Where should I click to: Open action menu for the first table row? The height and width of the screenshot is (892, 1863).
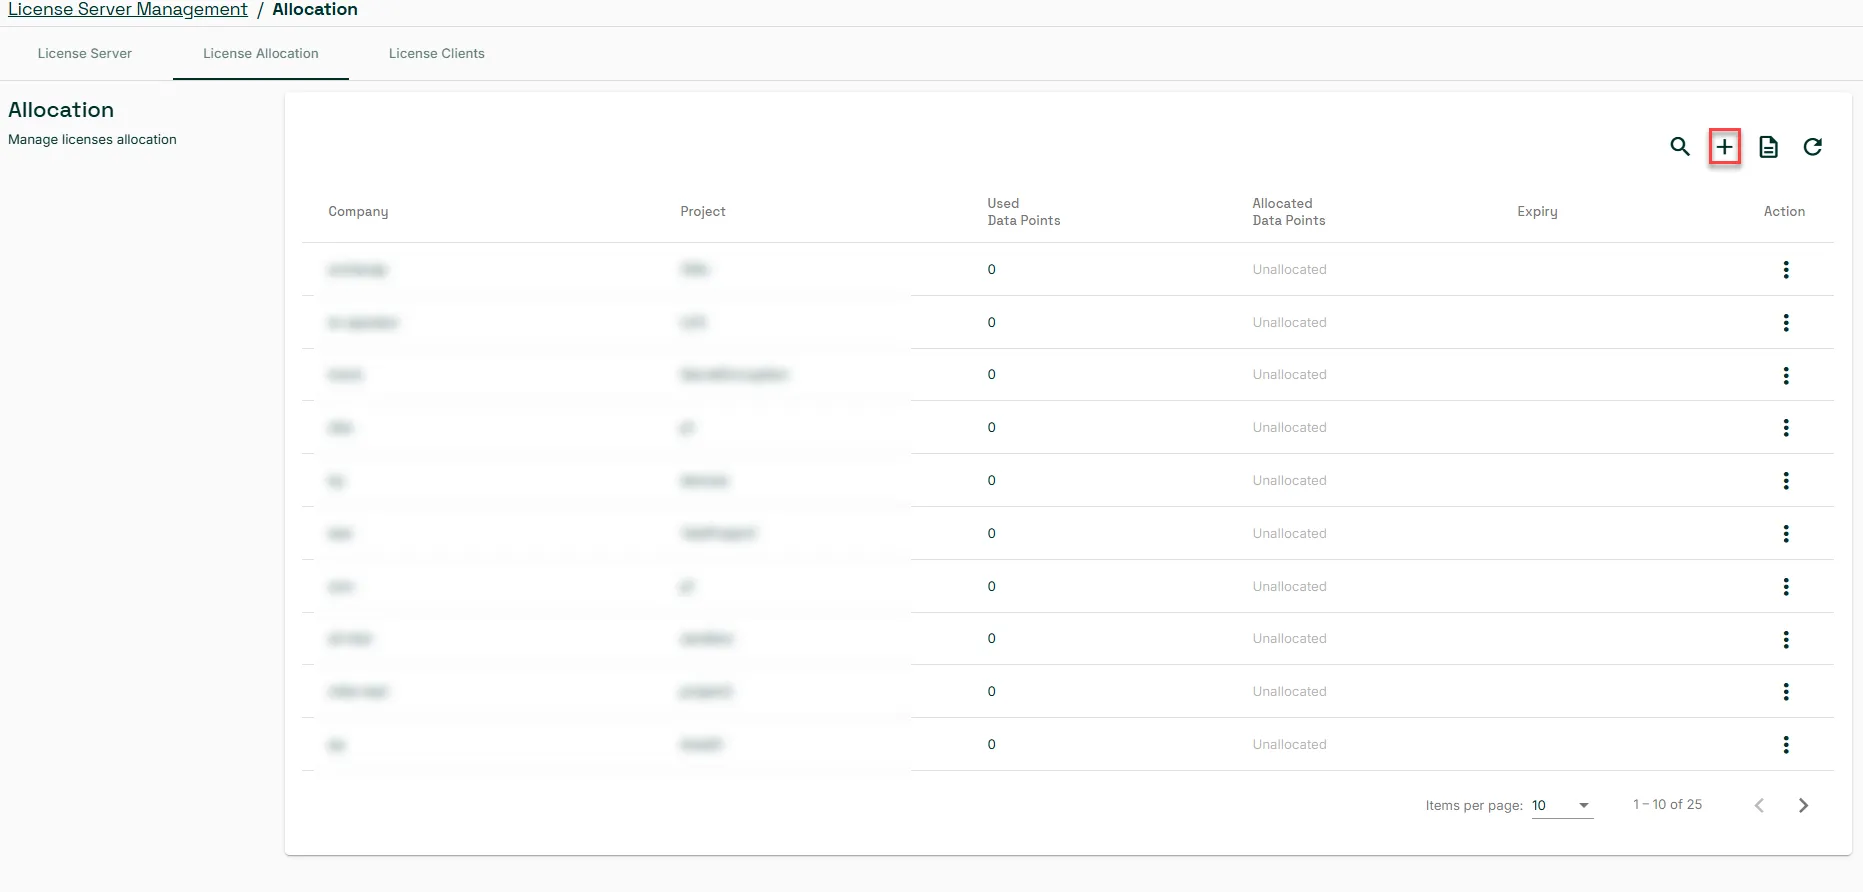pyautogui.click(x=1786, y=270)
